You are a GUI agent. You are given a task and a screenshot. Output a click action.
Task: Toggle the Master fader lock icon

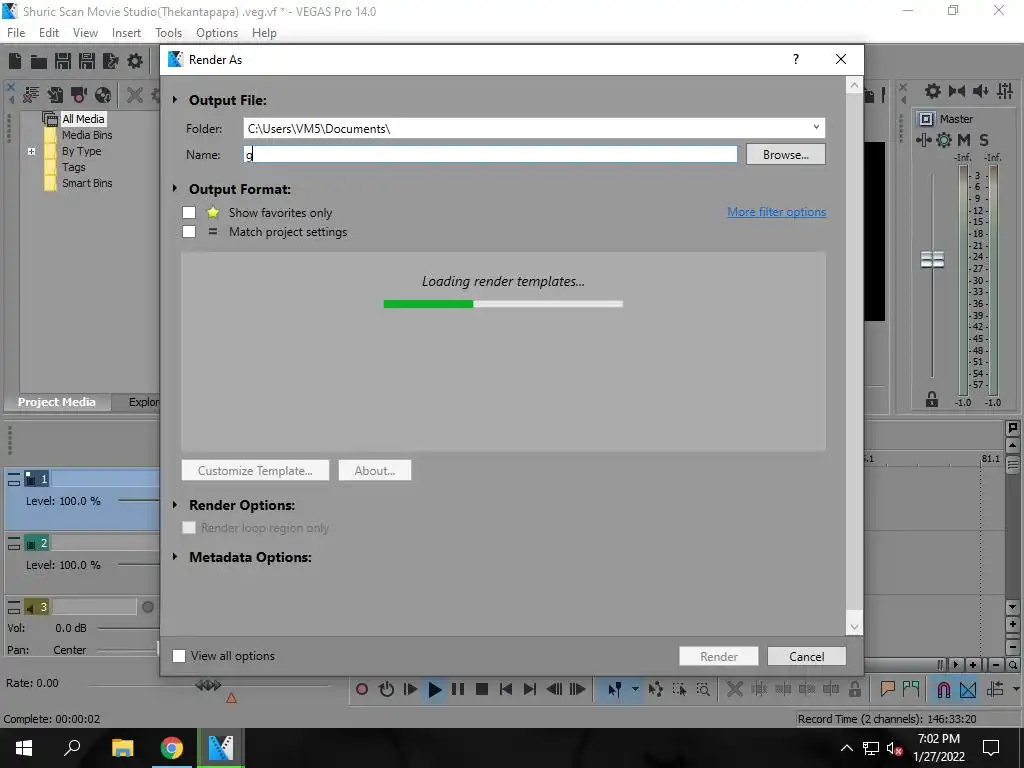click(932, 400)
